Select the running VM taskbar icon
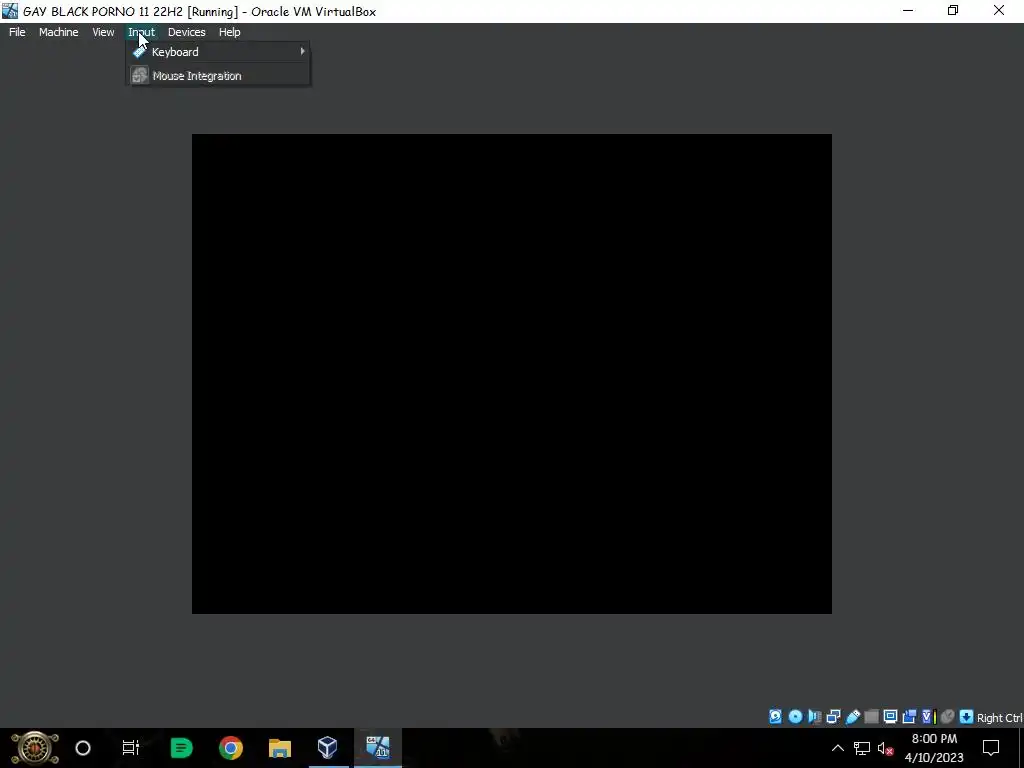Viewport: 1024px width, 768px height. coord(377,748)
